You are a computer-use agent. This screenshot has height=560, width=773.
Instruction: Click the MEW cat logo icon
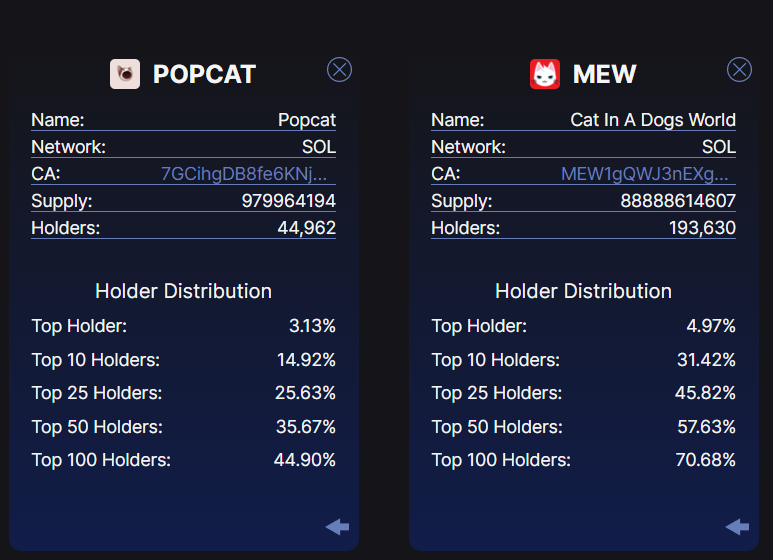click(x=545, y=74)
